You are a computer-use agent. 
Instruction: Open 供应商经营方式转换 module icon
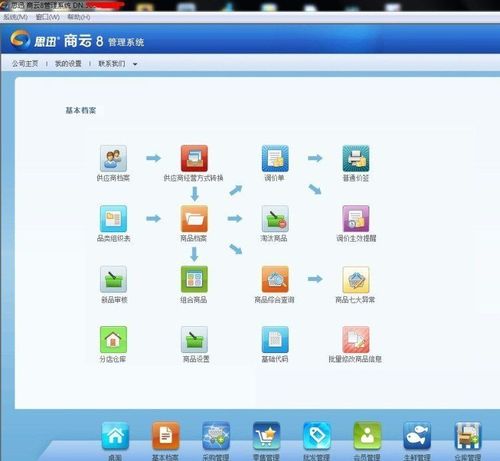pos(194,158)
